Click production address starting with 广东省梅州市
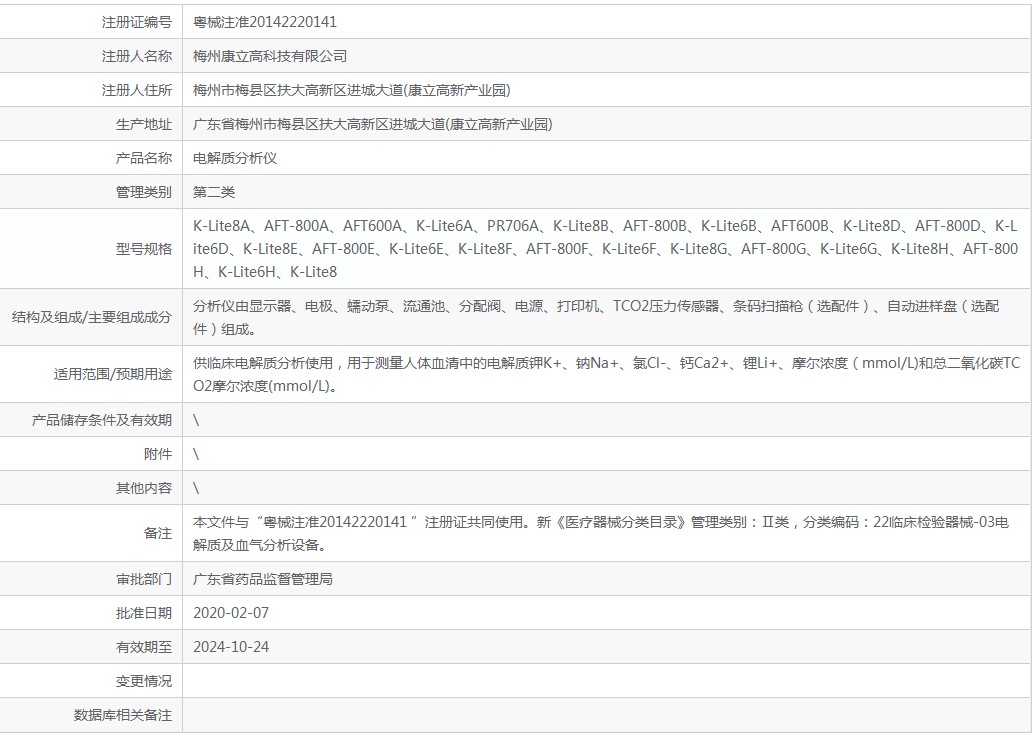This screenshot has height=744, width=1034. pyautogui.click(x=373, y=125)
